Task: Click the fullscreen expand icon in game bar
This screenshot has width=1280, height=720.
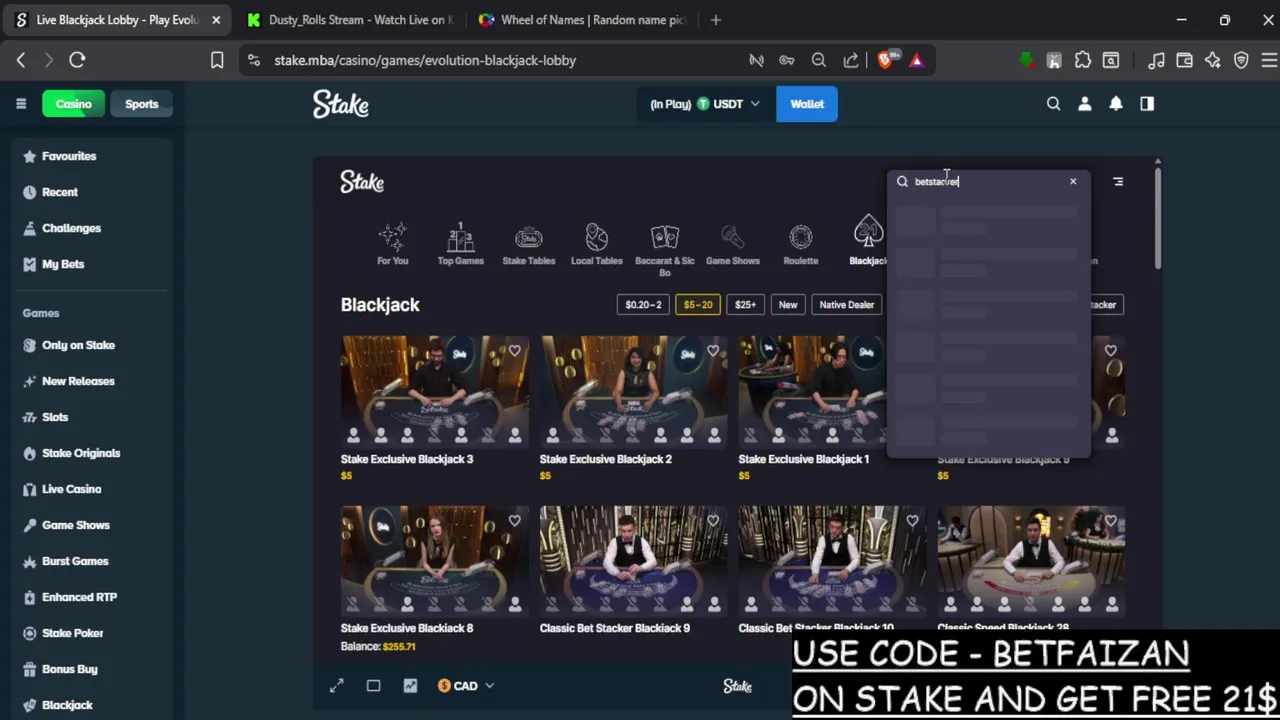Action: click(x=337, y=686)
